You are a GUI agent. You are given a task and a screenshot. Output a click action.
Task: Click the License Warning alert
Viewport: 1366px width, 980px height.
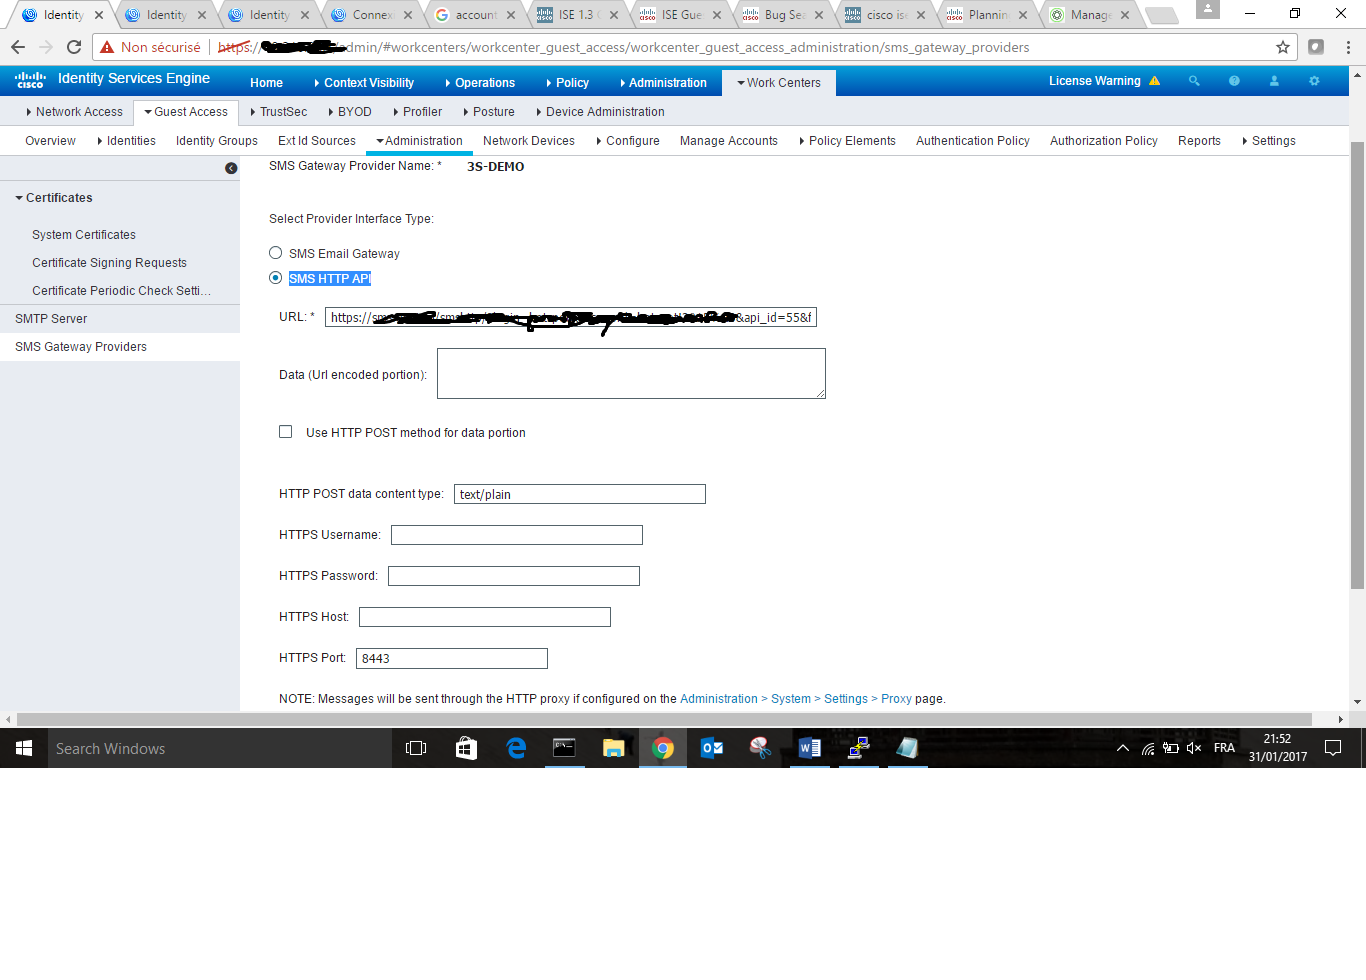[x=1104, y=81]
